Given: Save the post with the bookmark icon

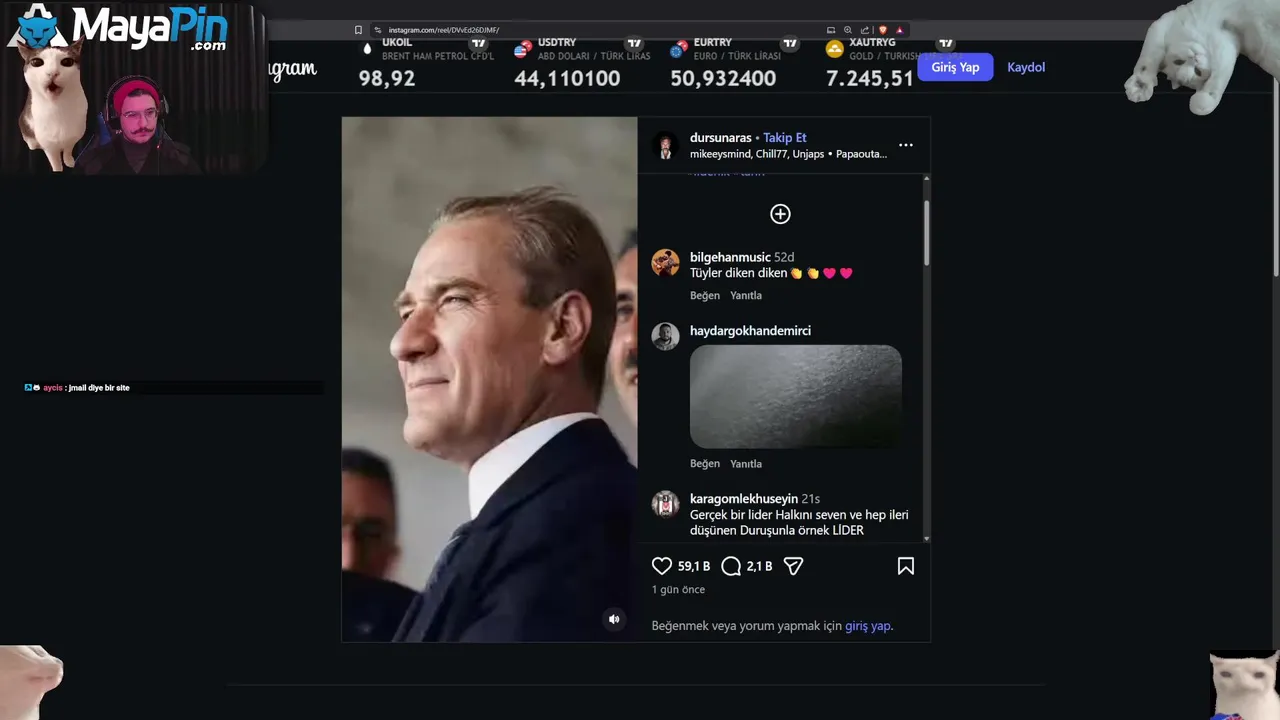Looking at the screenshot, I should (905, 566).
